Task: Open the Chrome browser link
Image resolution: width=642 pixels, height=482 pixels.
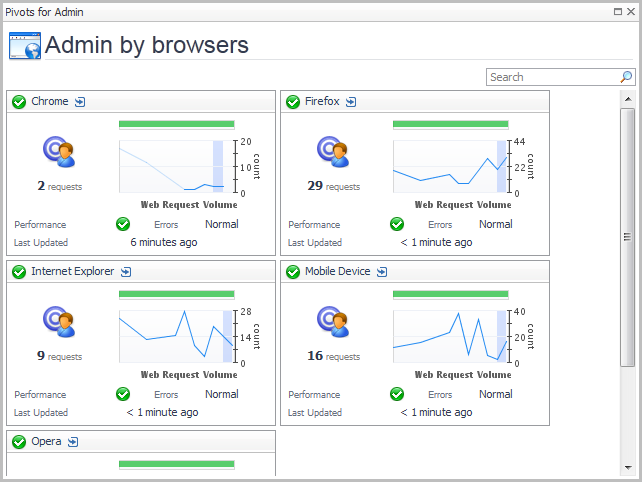Action: (49, 102)
